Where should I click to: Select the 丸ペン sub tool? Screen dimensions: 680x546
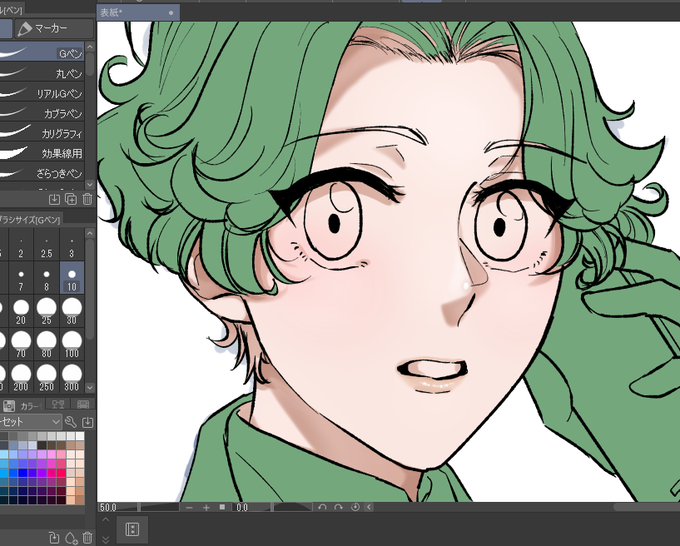point(42,73)
